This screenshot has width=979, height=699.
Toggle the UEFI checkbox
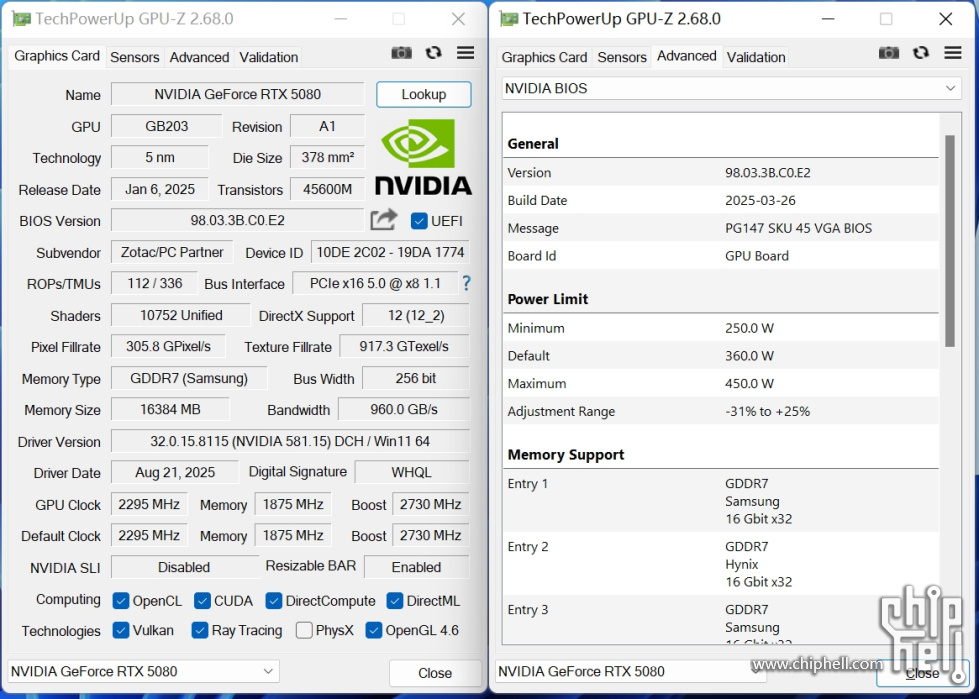point(419,221)
